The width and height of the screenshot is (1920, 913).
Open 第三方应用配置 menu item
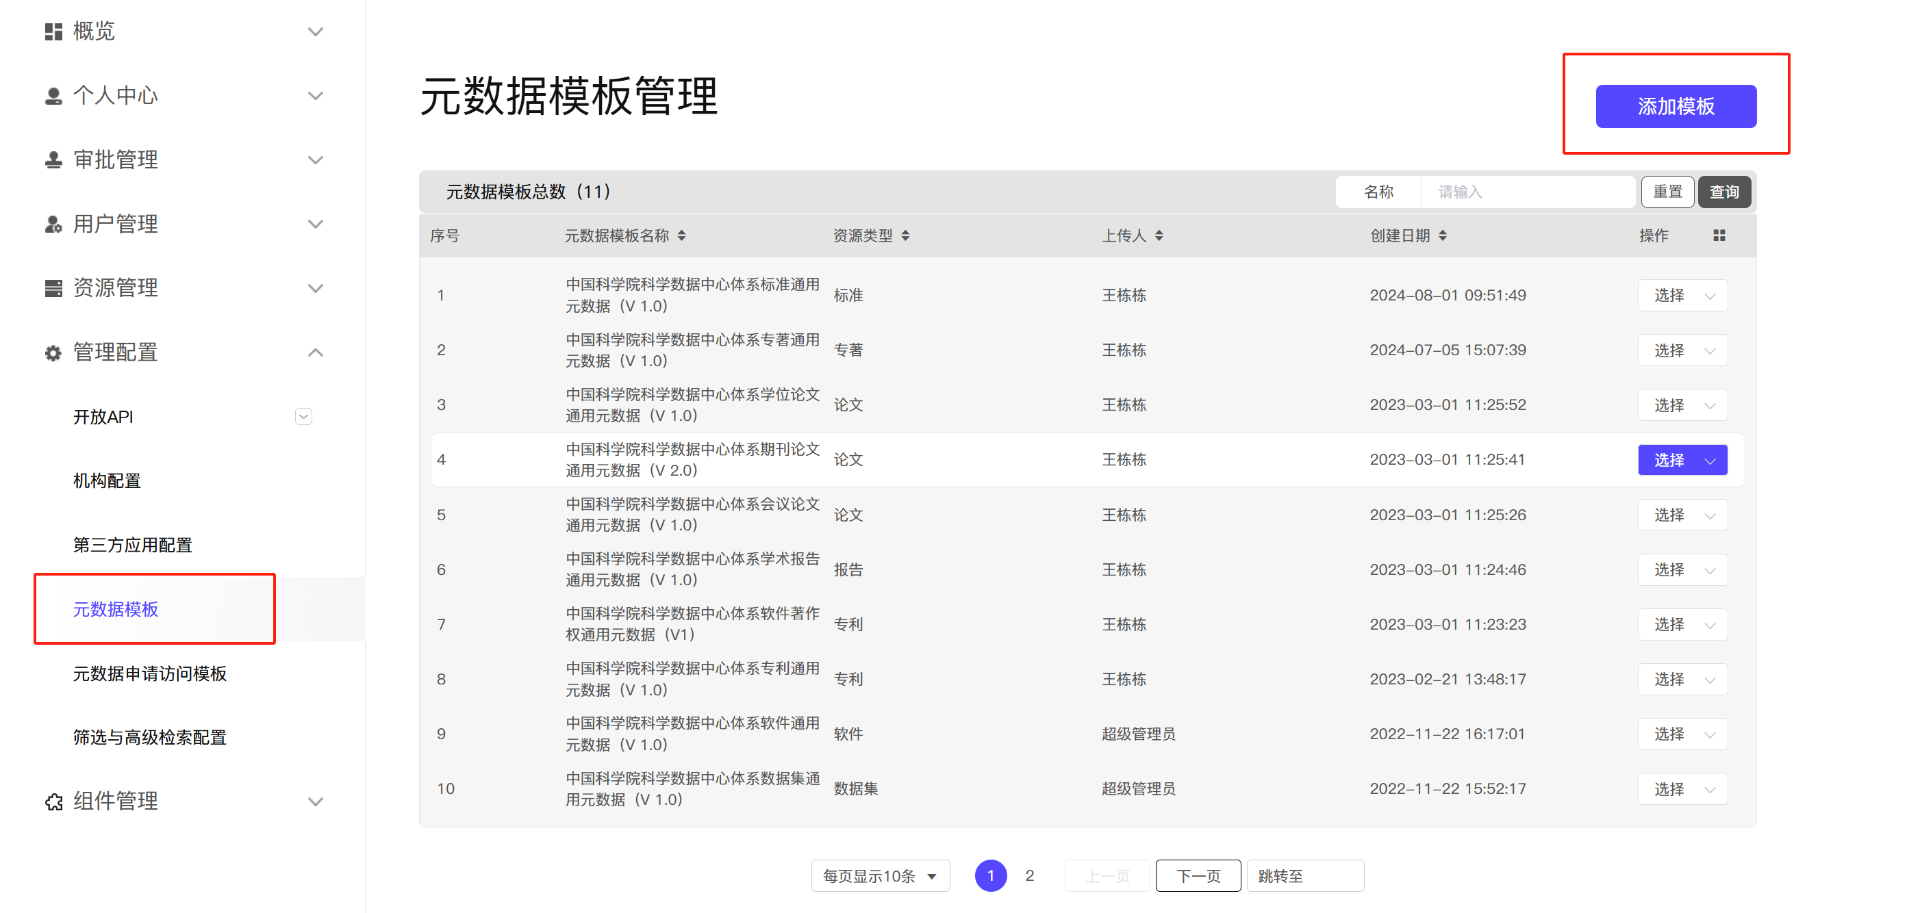(x=133, y=545)
